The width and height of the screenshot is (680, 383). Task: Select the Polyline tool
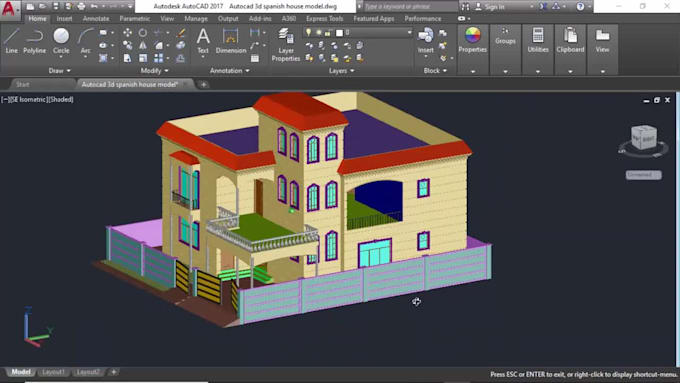click(34, 40)
